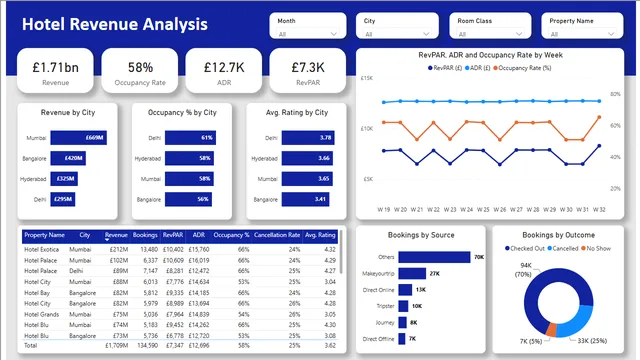Toggle Cancelled legend item
Screen dimensions: 640x360
pos(563,248)
